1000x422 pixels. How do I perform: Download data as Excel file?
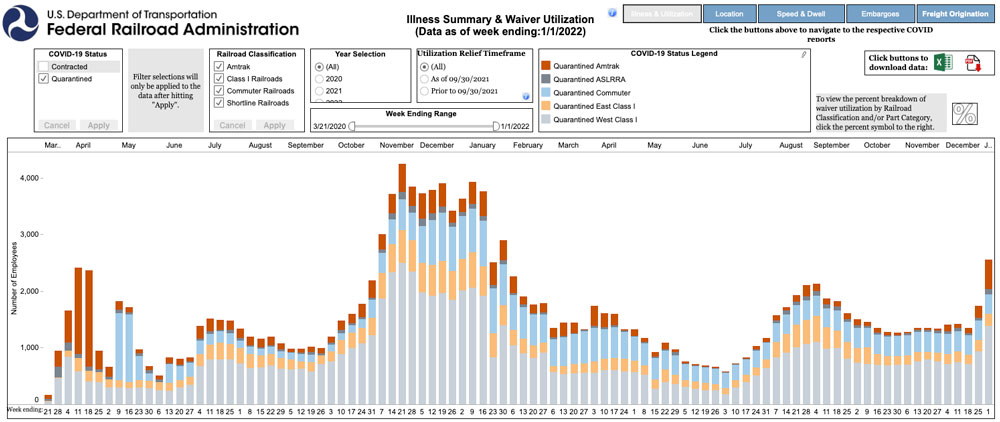941,63
